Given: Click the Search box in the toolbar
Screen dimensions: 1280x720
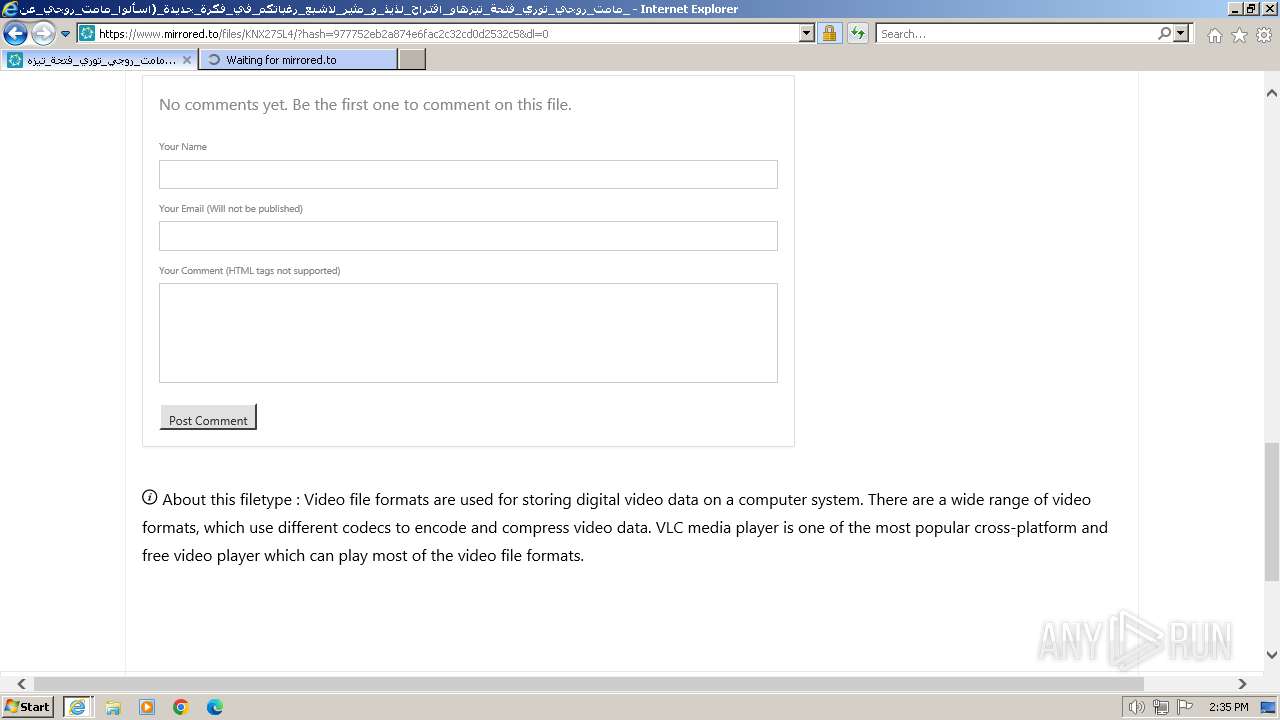Looking at the screenshot, I should point(1016,33).
